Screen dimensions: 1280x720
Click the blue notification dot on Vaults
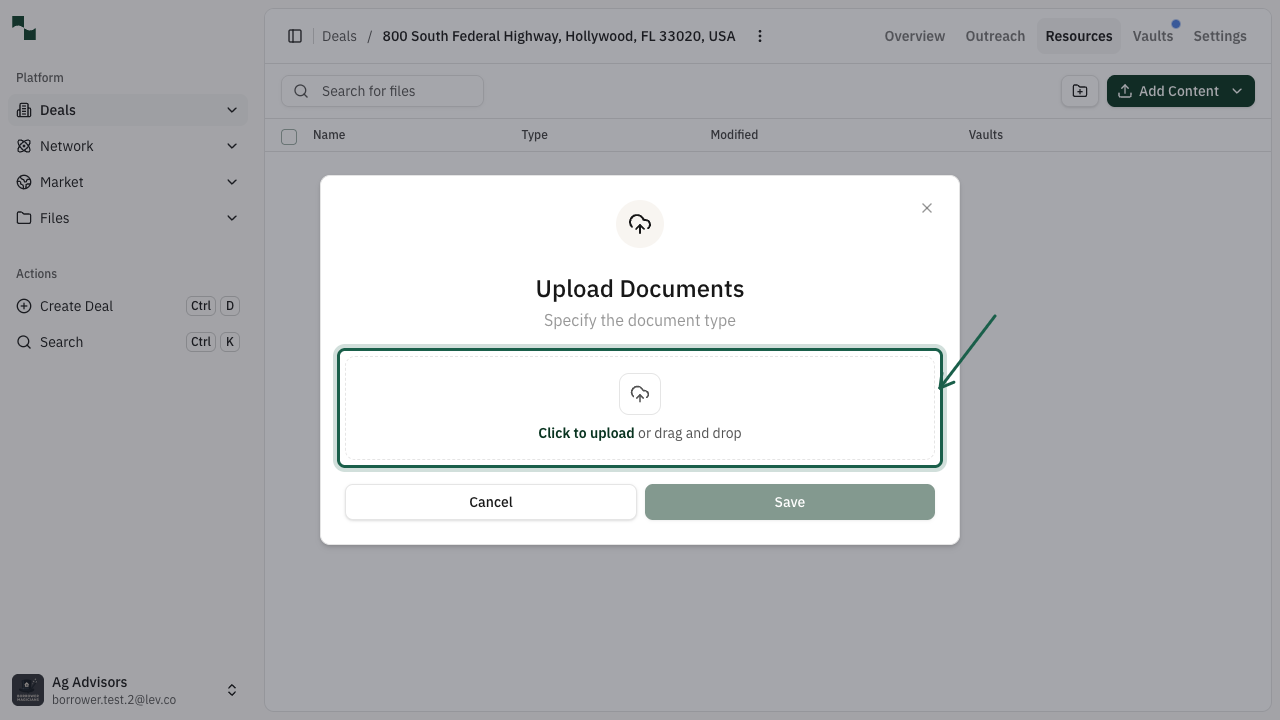1175,22
